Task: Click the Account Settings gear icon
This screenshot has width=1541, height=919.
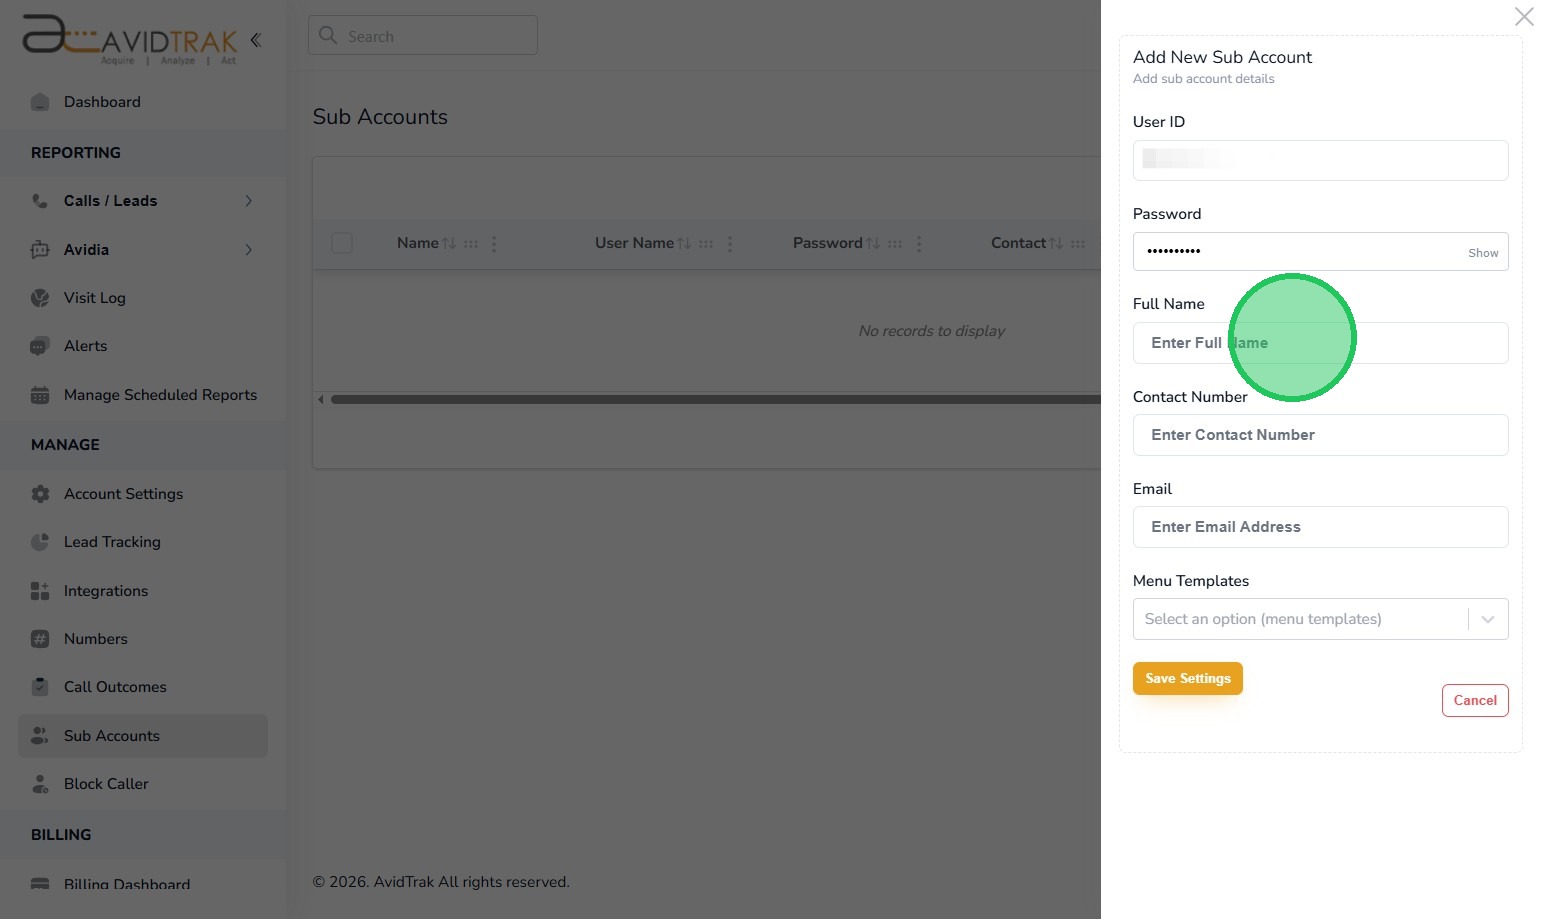Action: [40, 494]
